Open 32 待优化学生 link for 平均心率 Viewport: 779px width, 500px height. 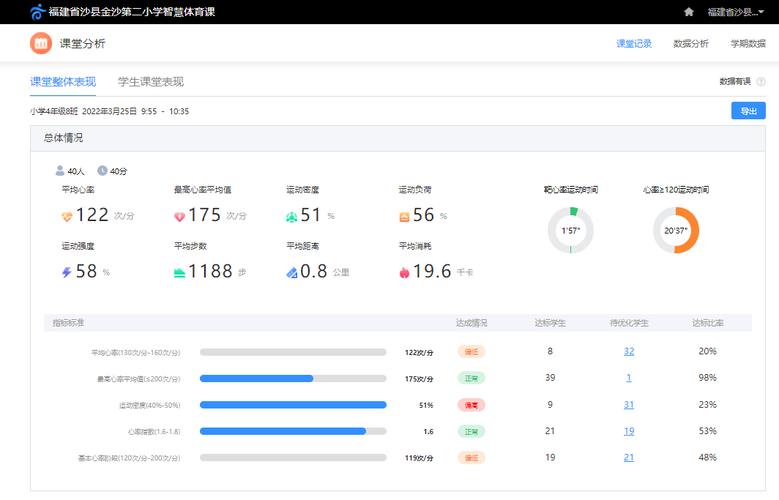629,351
